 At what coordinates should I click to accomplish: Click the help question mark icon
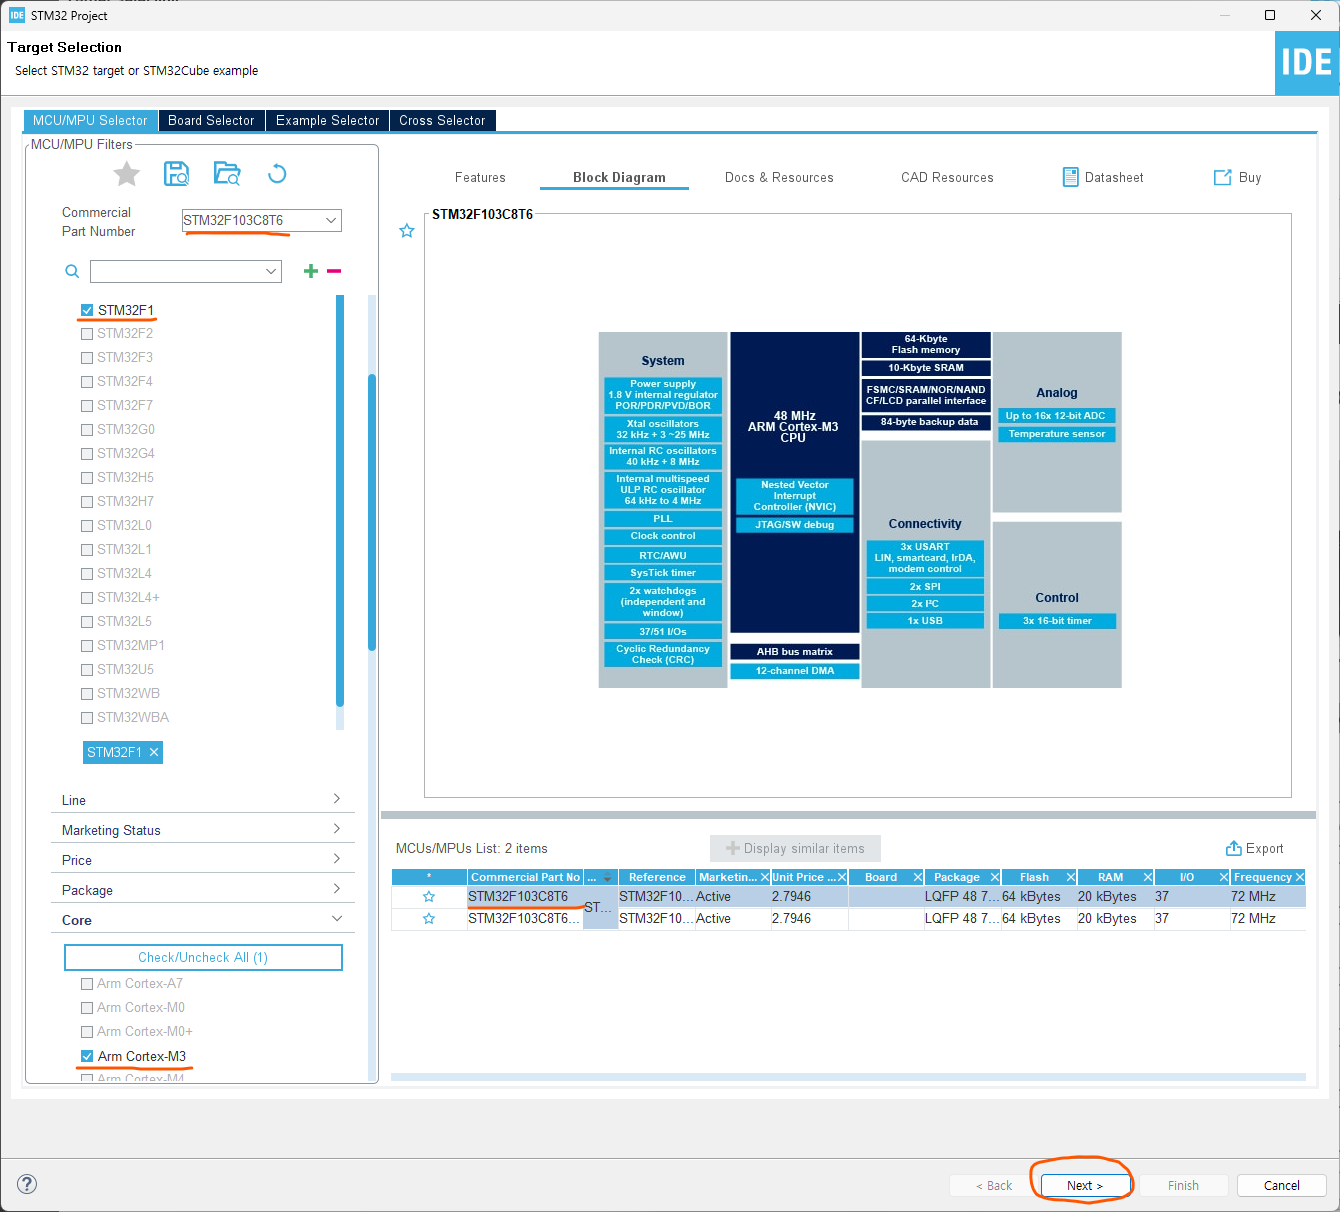[x=27, y=1184]
